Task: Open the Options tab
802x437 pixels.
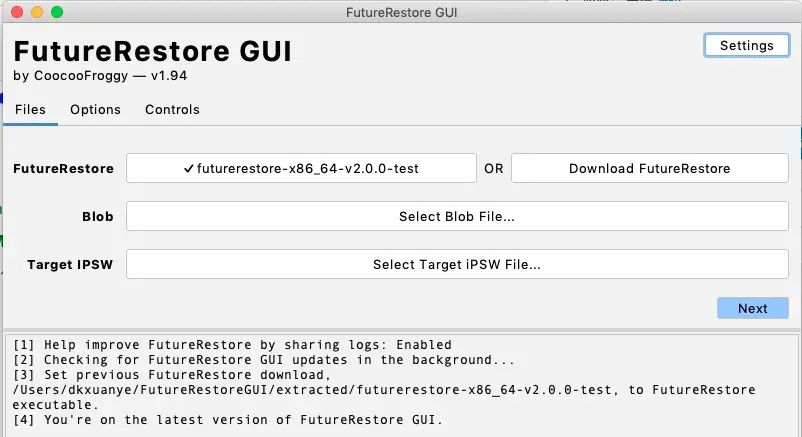Action: click(x=95, y=110)
